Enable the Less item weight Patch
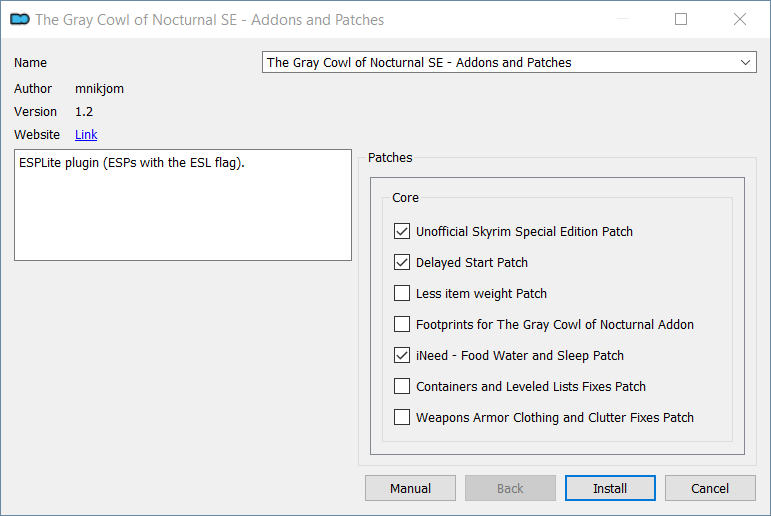Viewport: 771px width, 516px height. point(402,293)
